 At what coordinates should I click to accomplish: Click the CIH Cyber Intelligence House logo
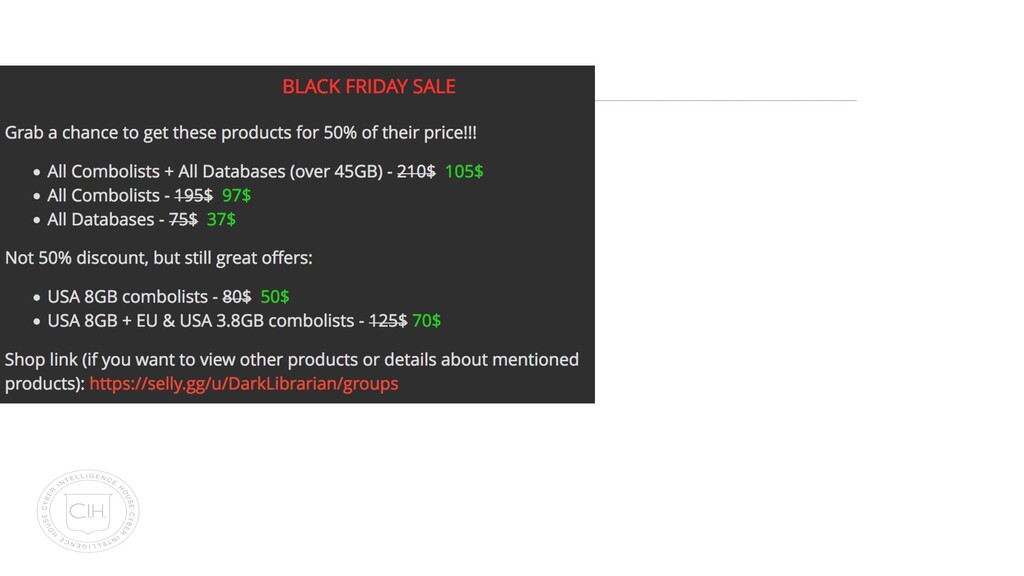point(88,511)
